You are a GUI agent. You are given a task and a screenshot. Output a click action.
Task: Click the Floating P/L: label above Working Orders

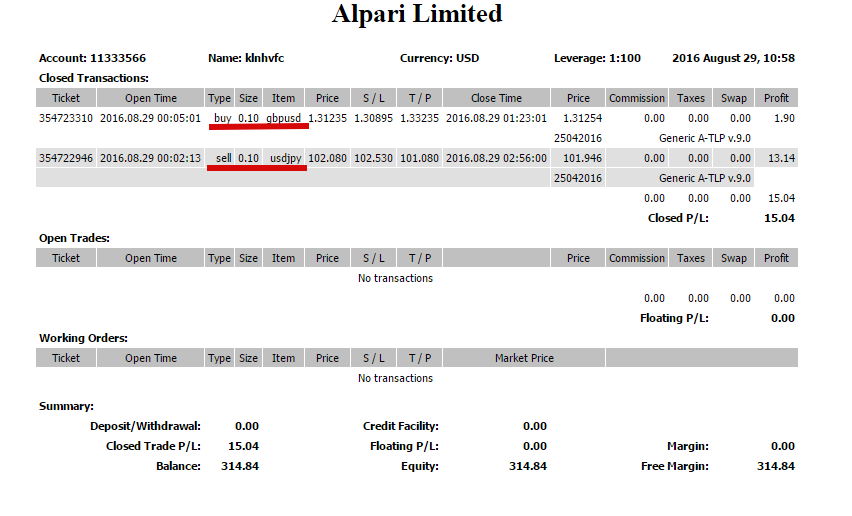point(674,318)
